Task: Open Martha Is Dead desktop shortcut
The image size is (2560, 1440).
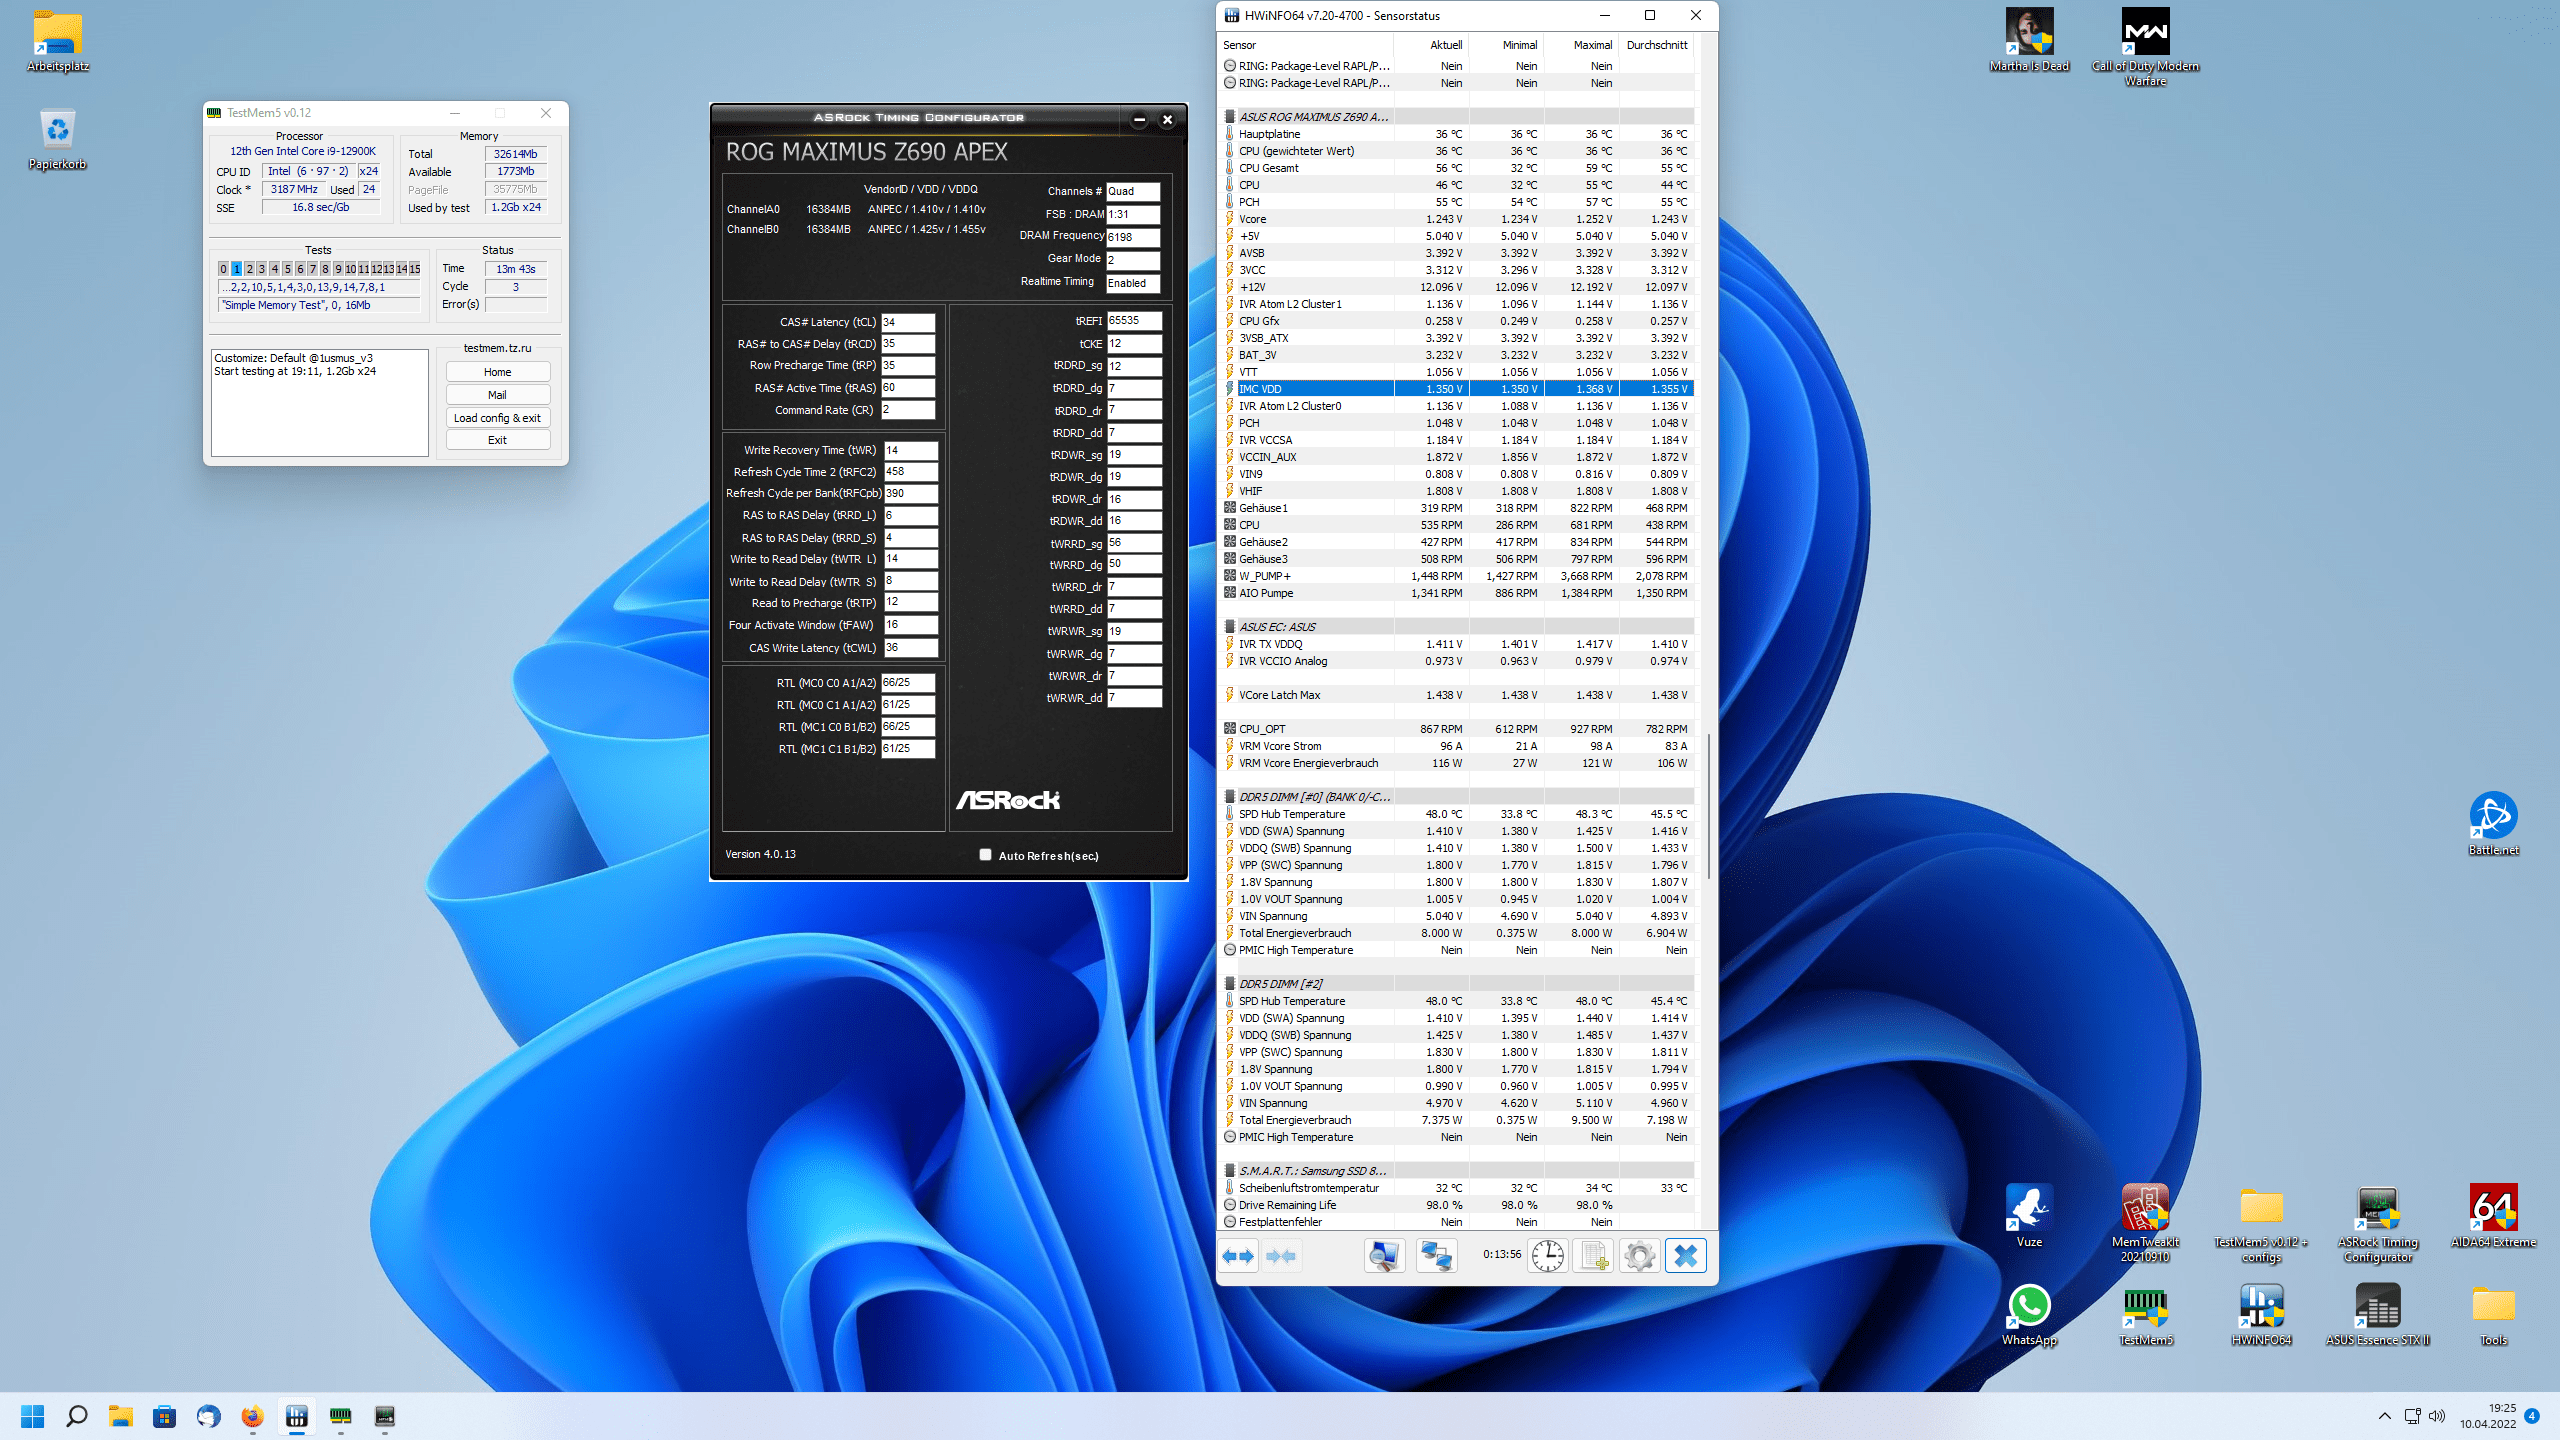Action: click(x=2029, y=40)
